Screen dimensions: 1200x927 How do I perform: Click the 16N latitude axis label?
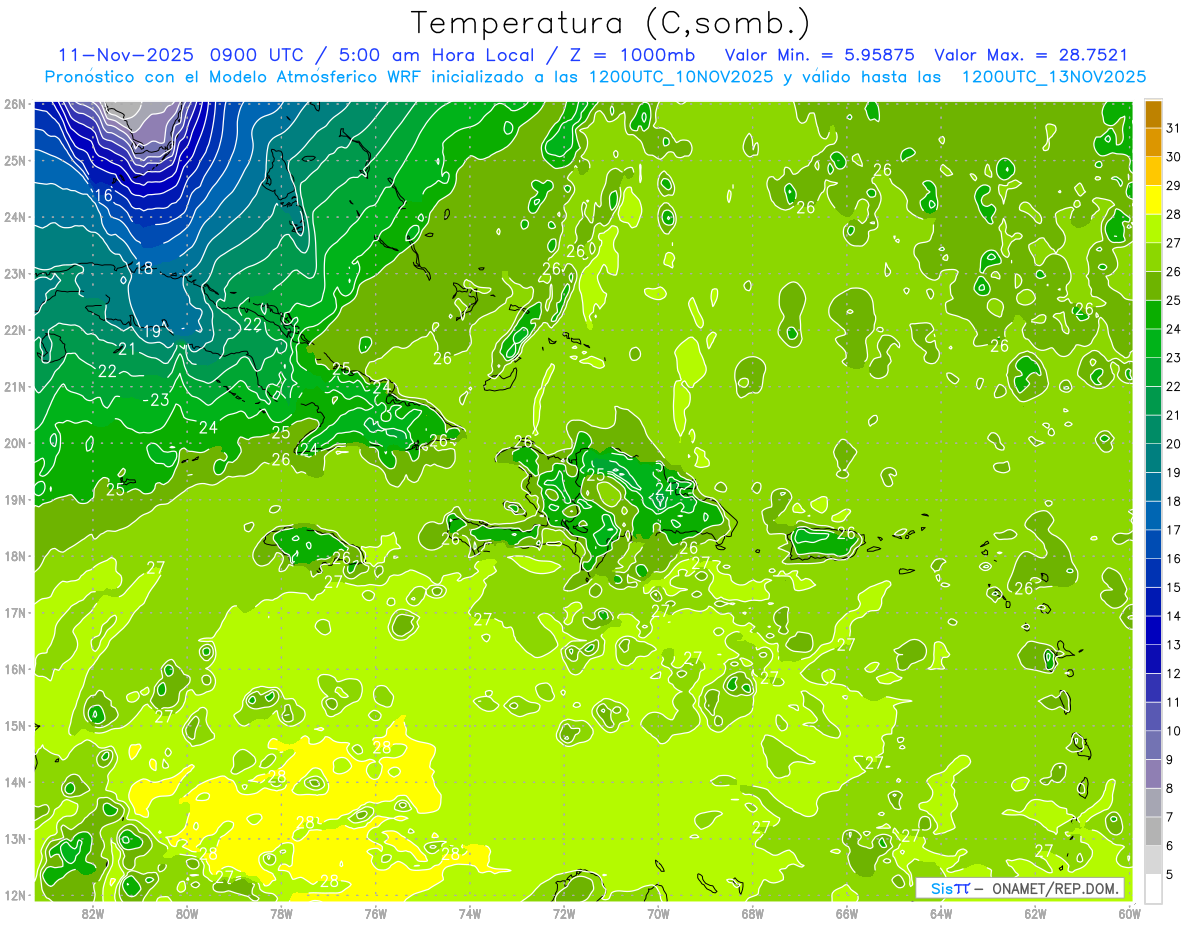tap(14, 669)
